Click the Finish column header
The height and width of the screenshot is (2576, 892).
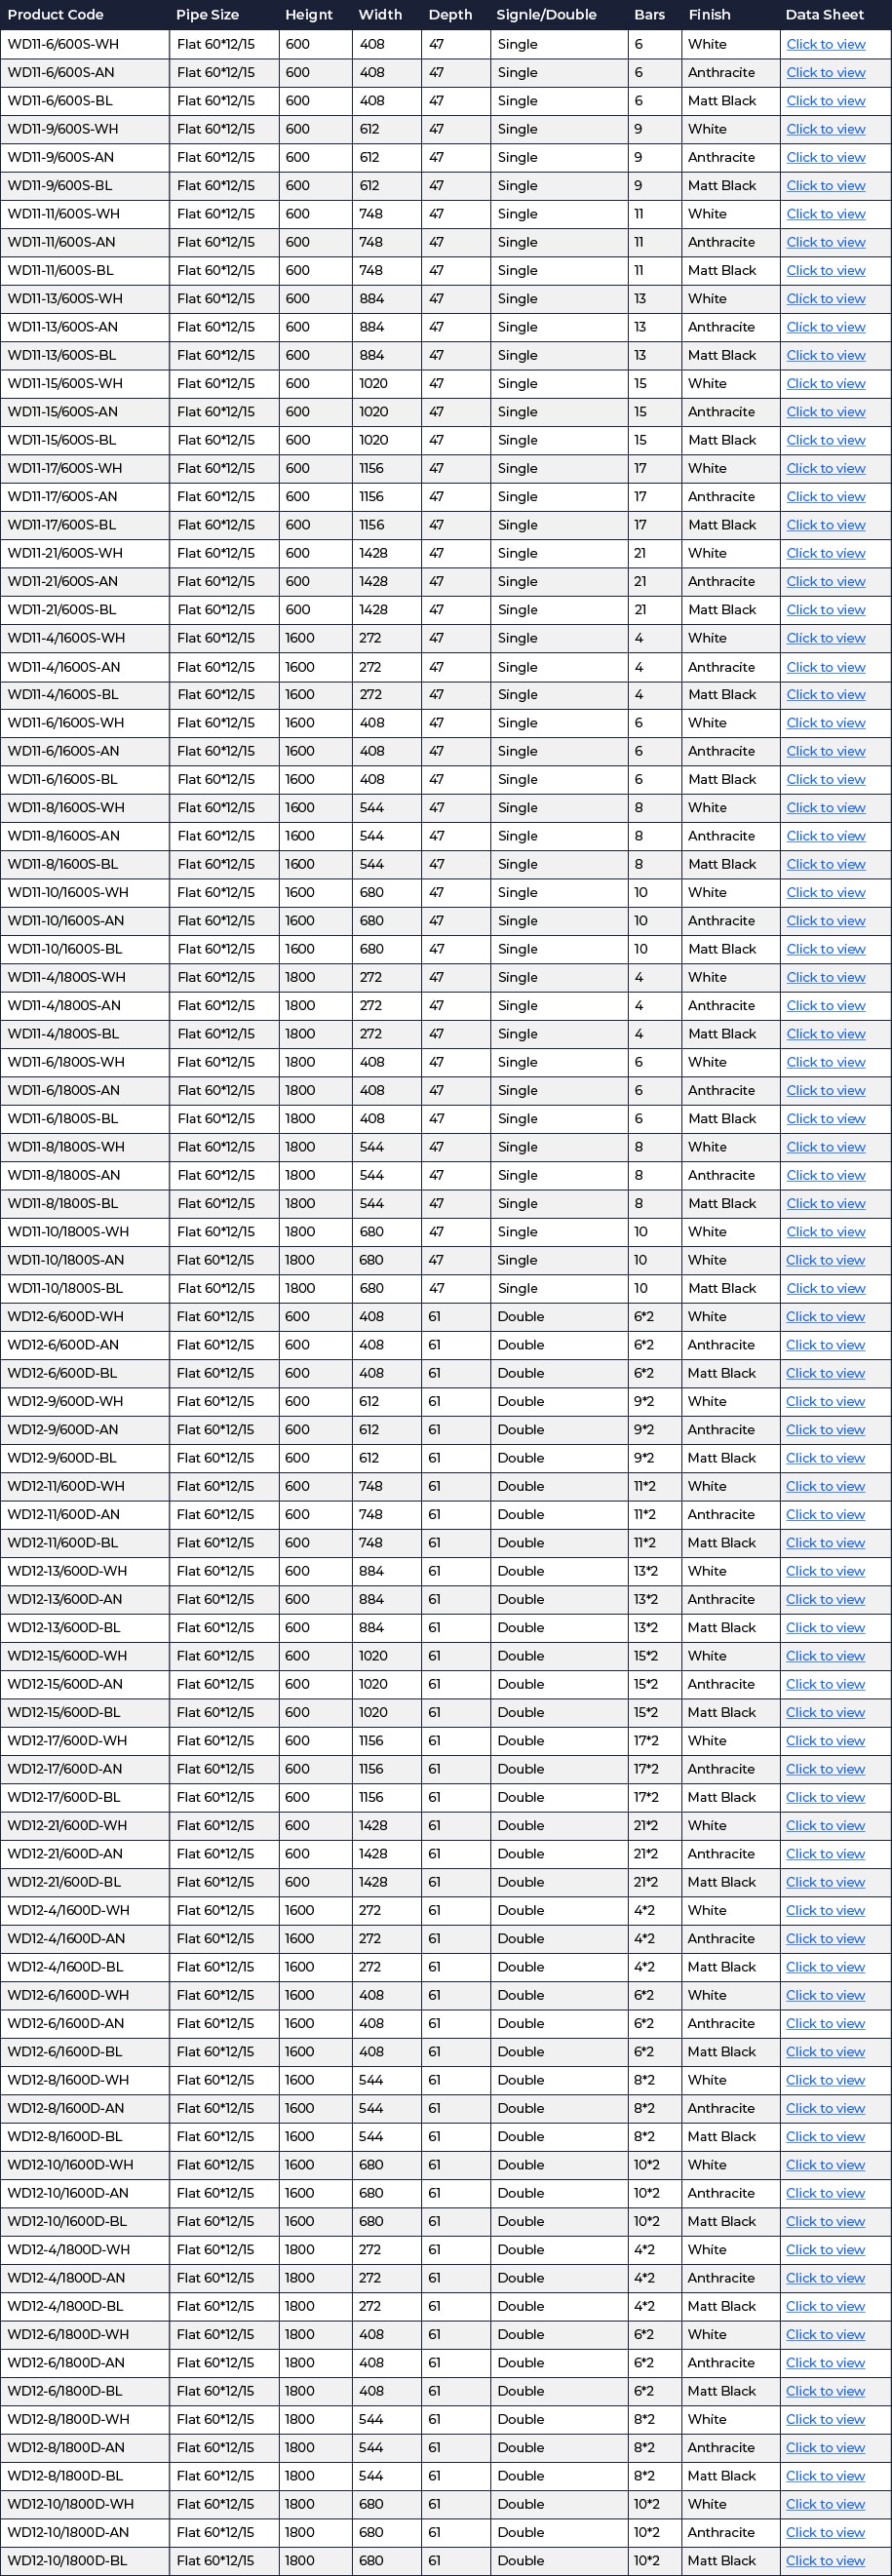709,15
